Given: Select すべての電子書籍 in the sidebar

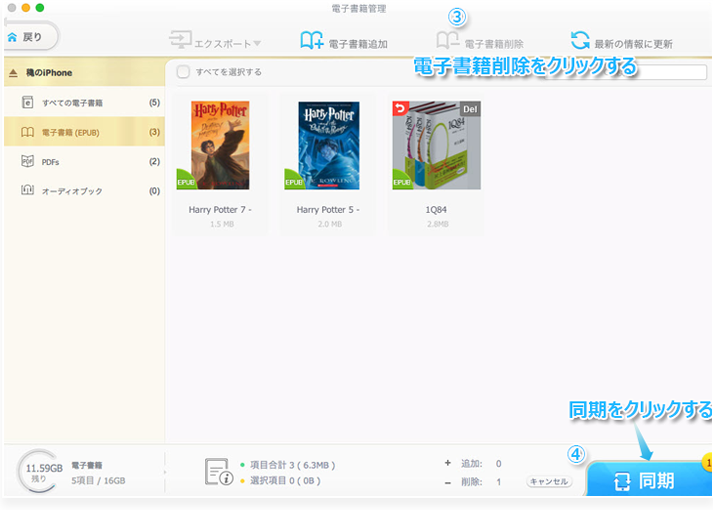Looking at the screenshot, I should 85,102.
